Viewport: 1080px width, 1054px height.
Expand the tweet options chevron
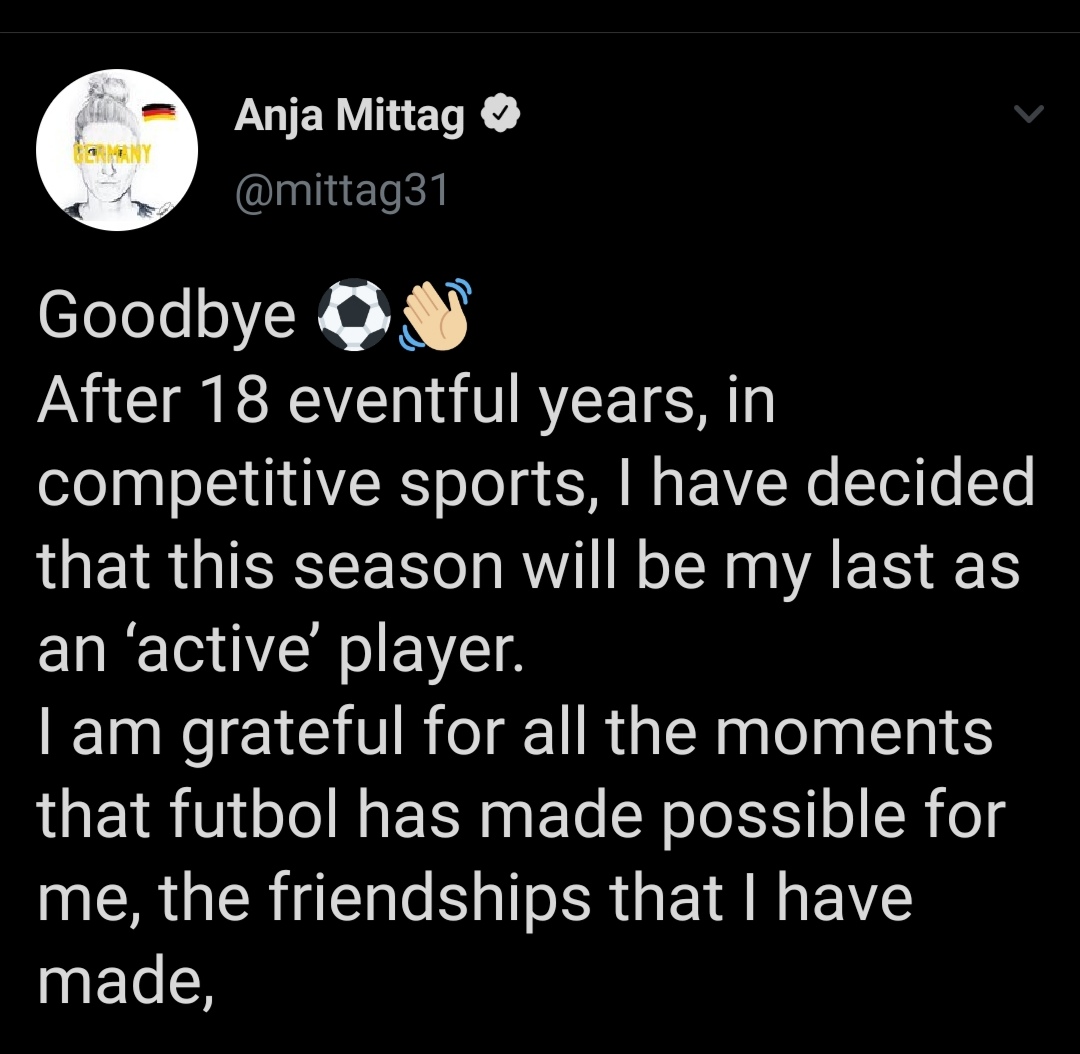1029,113
